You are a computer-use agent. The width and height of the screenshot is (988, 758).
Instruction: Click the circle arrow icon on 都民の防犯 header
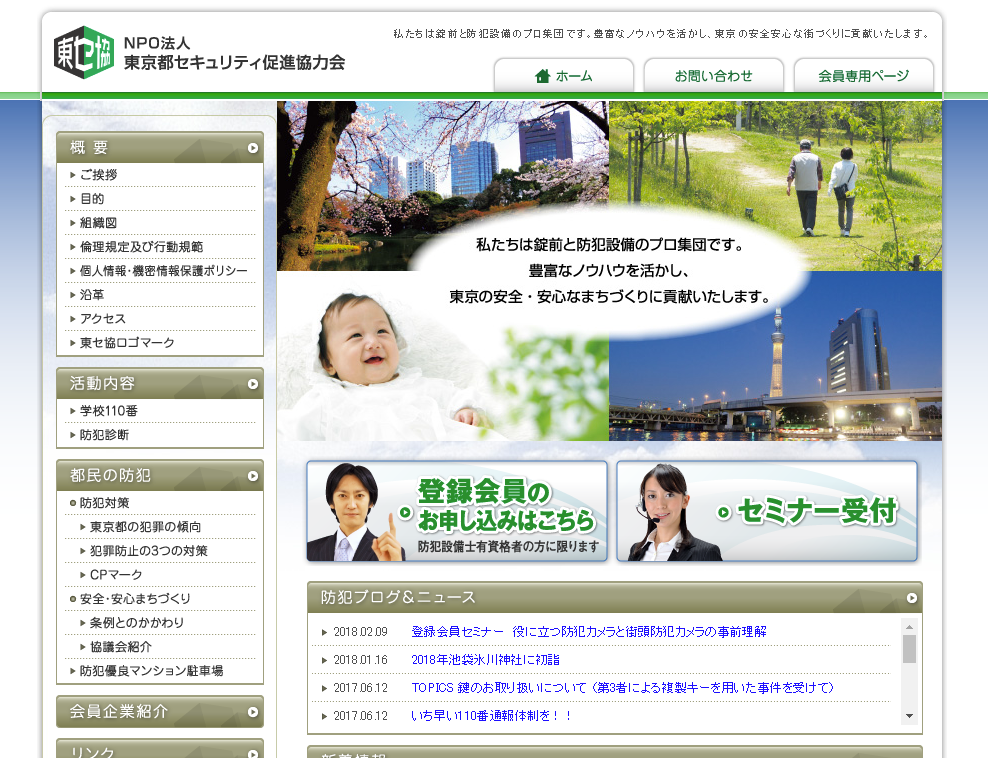pyautogui.click(x=253, y=476)
